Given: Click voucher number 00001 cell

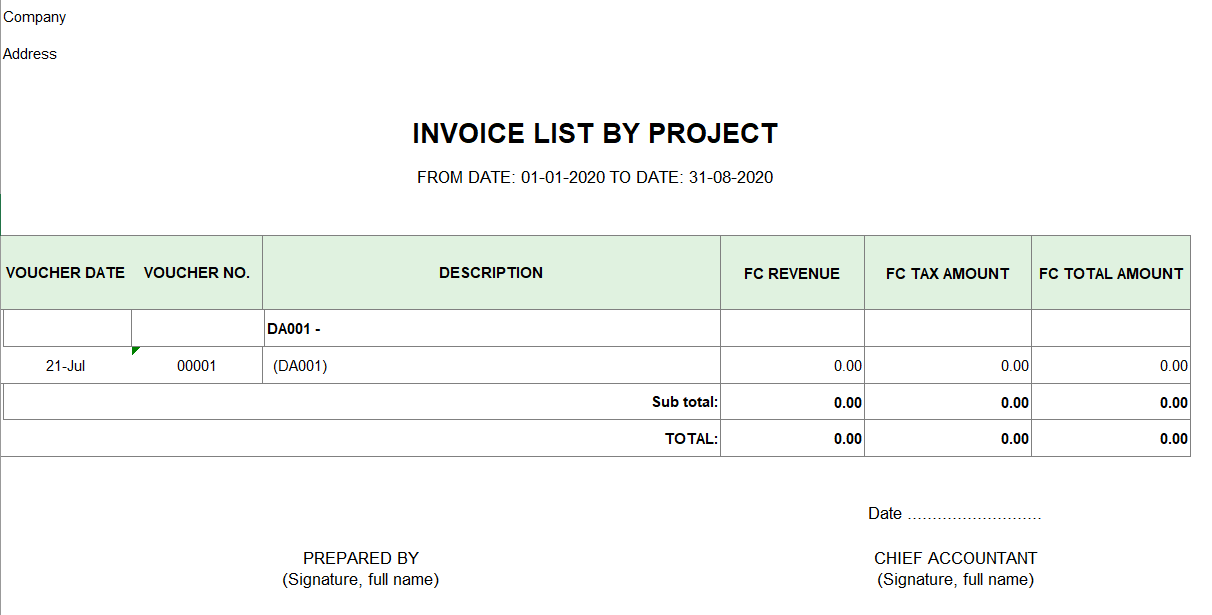Looking at the screenshot, I should pyautogui.click(x=197, y=366).
